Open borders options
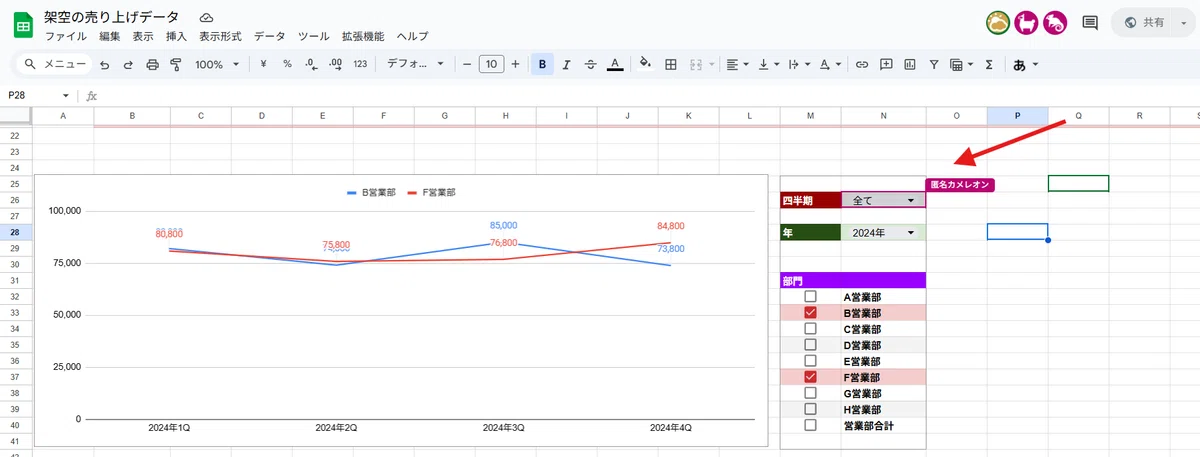 click(671, 64)
